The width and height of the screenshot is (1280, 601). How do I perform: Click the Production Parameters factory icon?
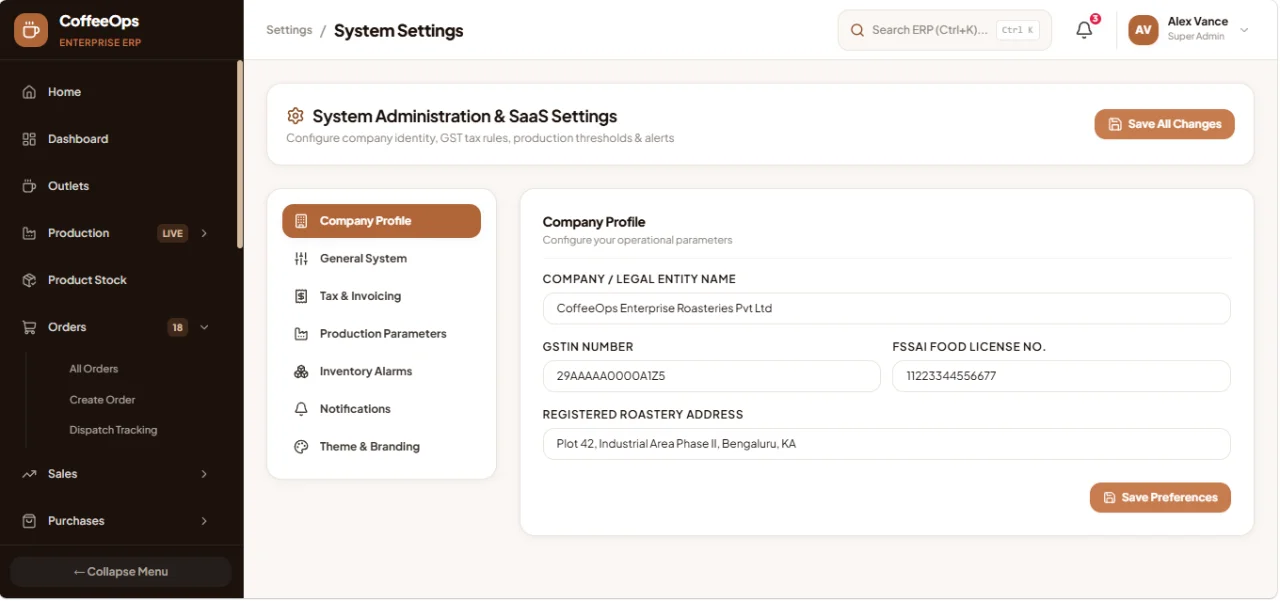301,334
